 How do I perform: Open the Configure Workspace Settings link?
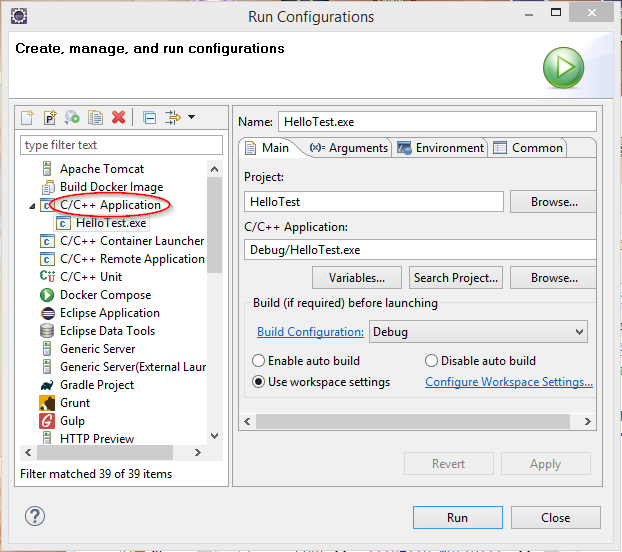[x=508, y=382]
